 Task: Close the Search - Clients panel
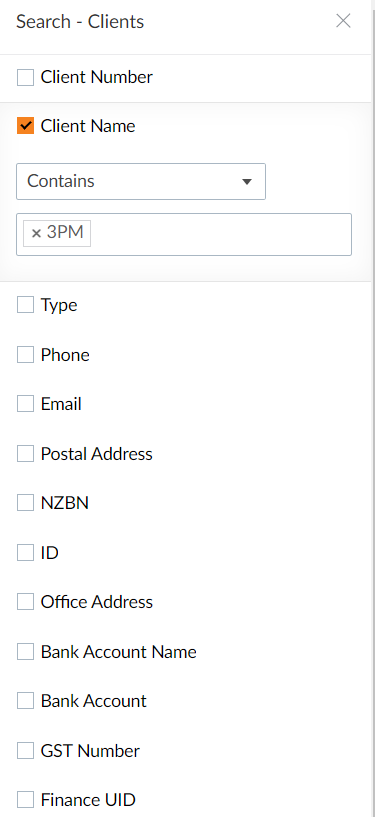pos(343,21)
